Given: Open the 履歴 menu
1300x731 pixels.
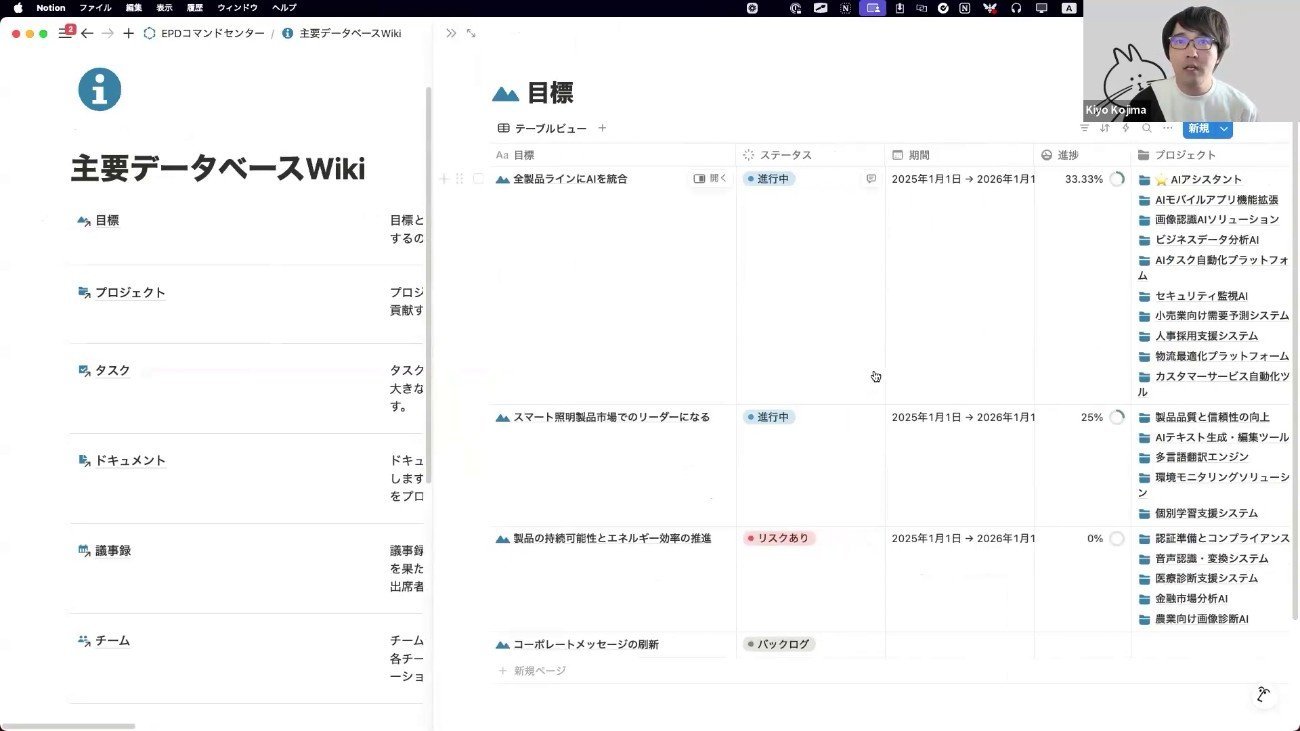Looking at the screenshot, I should [x=195, y=7].
